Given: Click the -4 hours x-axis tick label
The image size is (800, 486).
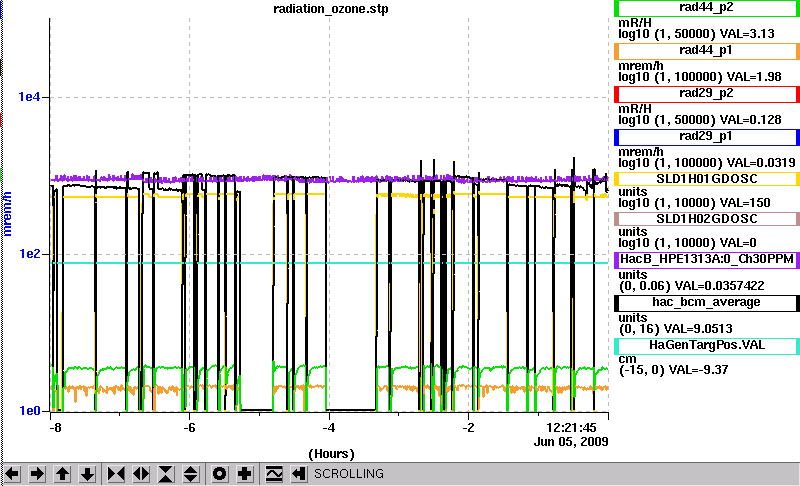Looking at the screenshot, I should click(x=329, y=427).
